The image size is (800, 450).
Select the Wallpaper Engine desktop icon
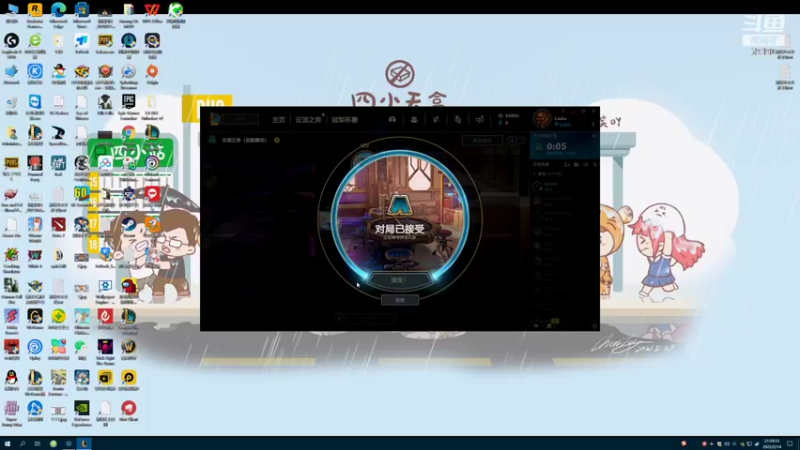105,289
